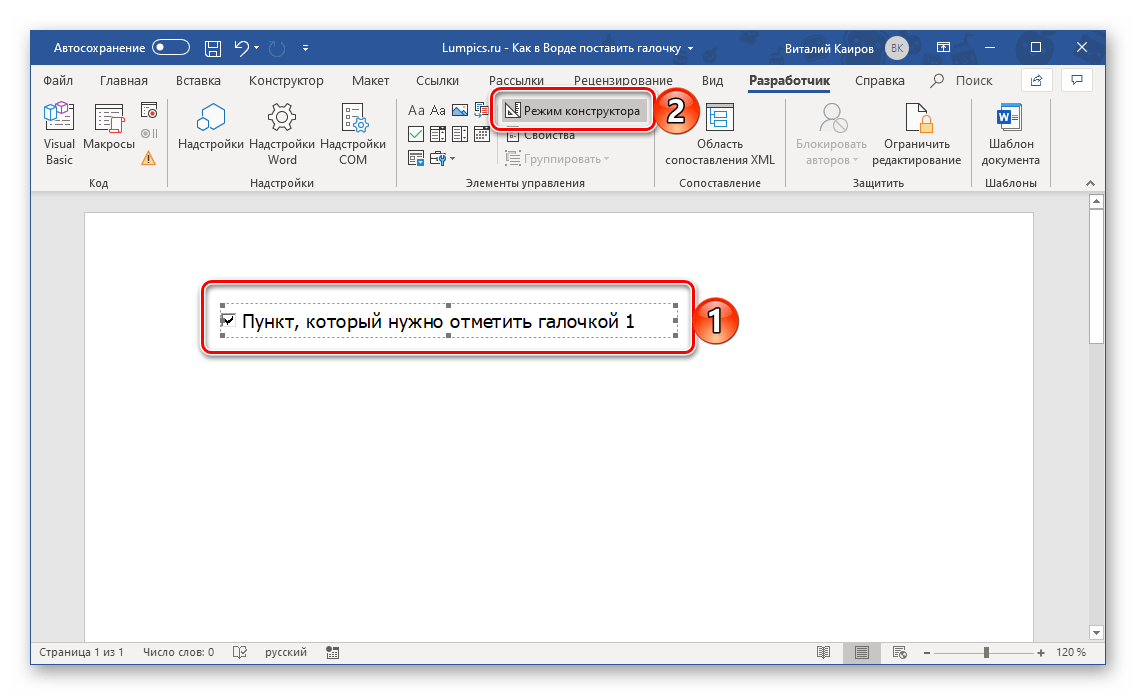This screenshot has width=1136, height=695.
Task: Open zoom dialog via 120 %
Action: (x=1071, y=652)
